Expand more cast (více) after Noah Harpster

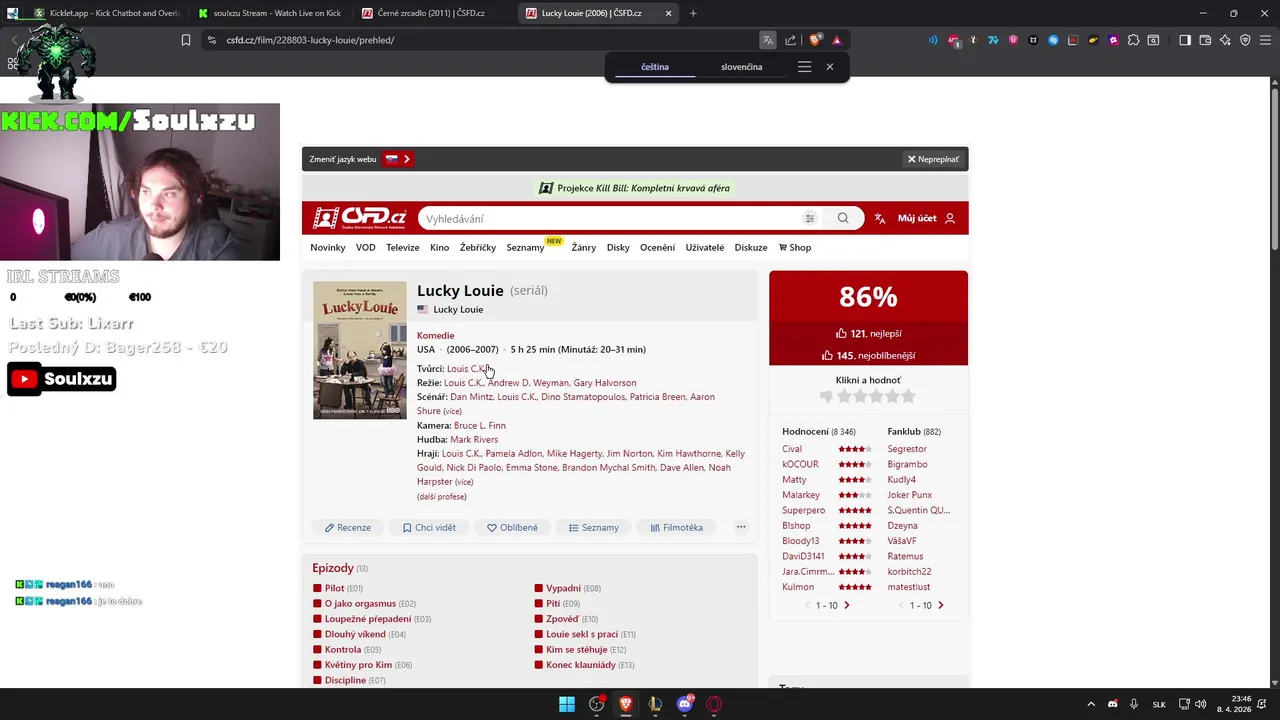(x=464, y=482)
